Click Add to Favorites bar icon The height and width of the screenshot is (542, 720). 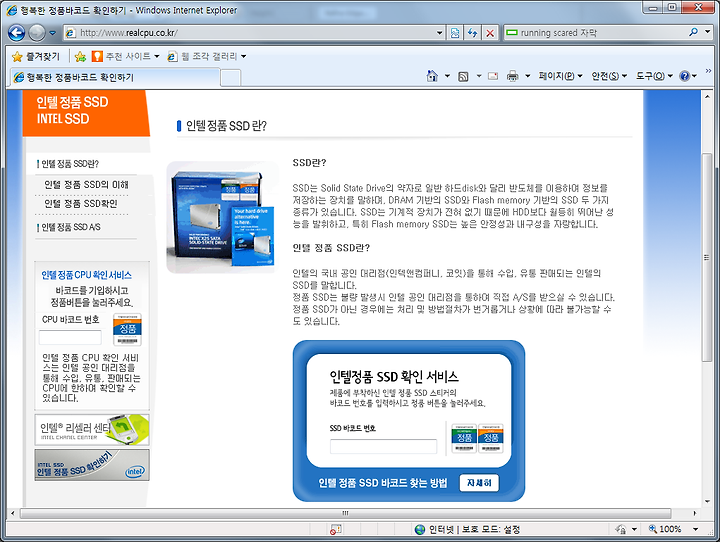coord(80,56)
